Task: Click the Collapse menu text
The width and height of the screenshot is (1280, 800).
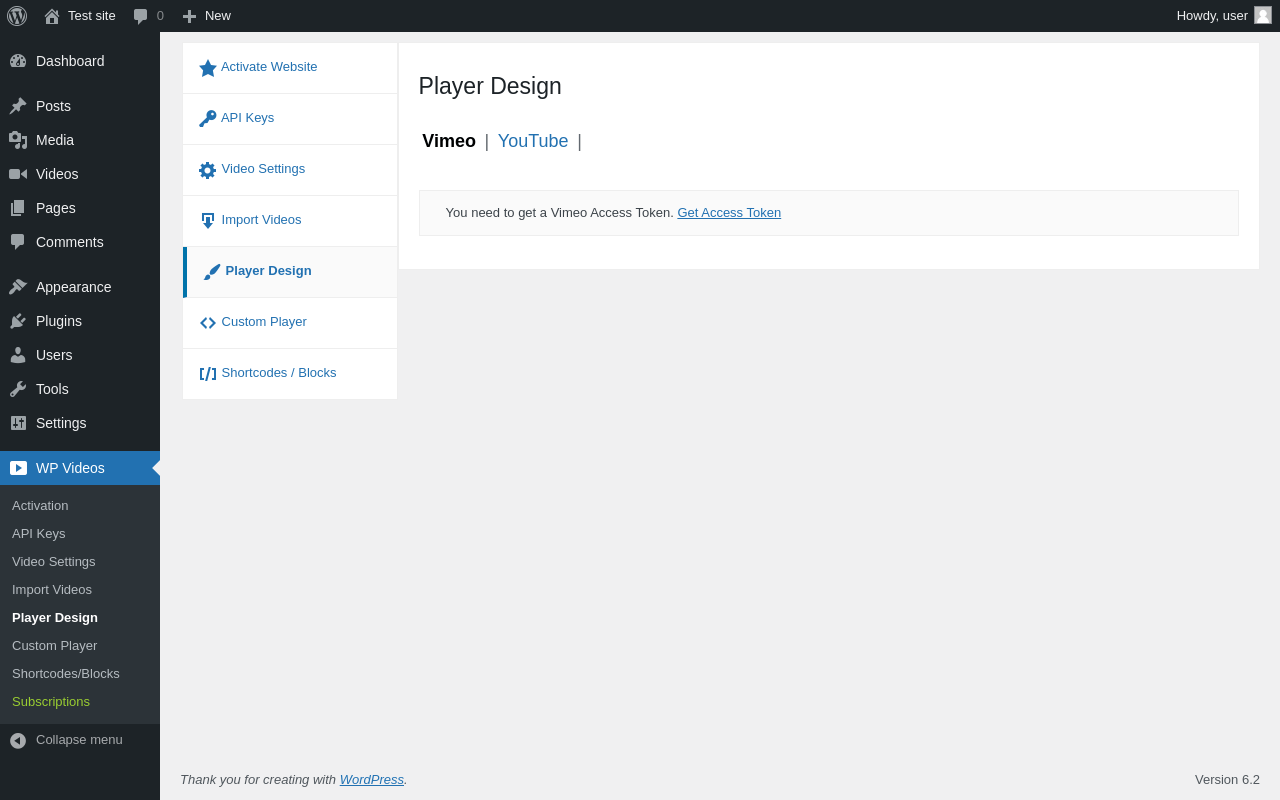Action: point(79,740)
